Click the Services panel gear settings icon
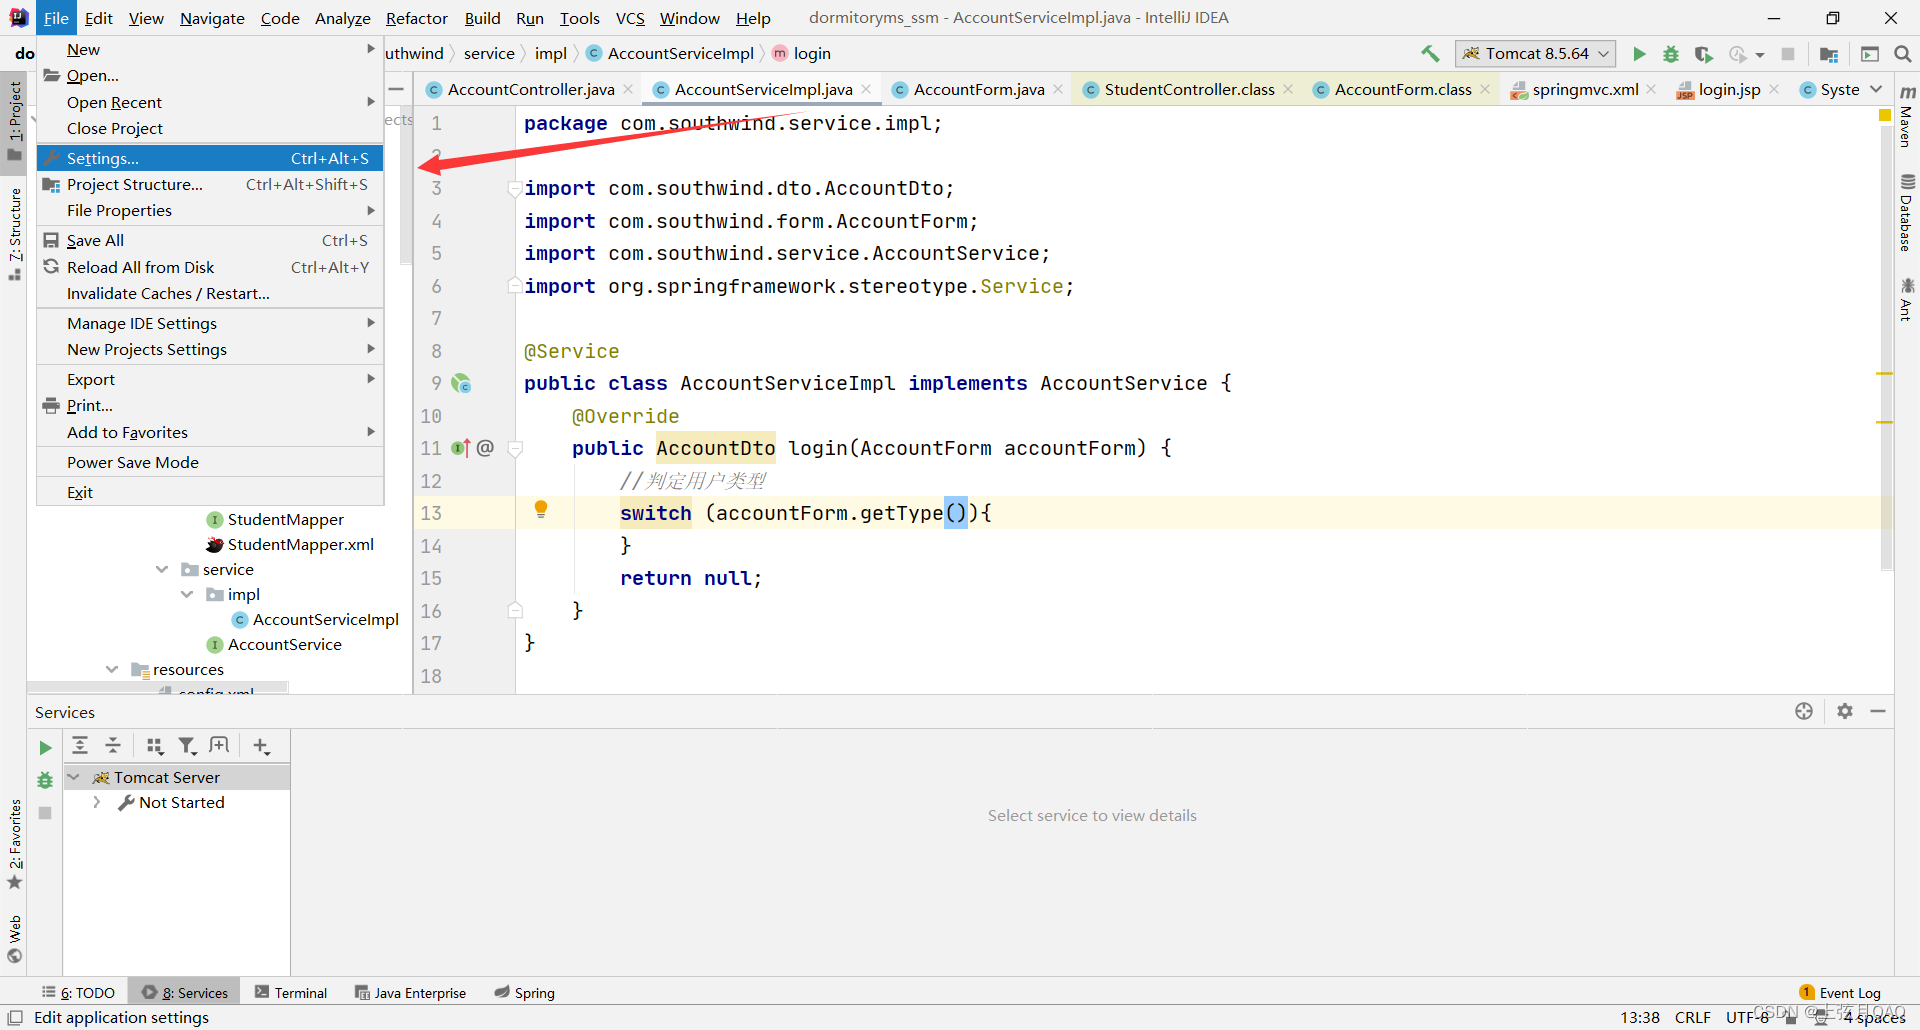 [x=1845, y=711]
